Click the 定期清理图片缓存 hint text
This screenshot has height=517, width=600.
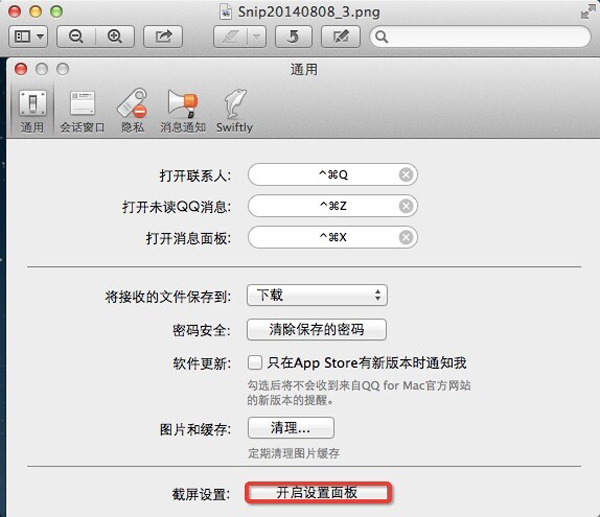[x=294, y=453]
